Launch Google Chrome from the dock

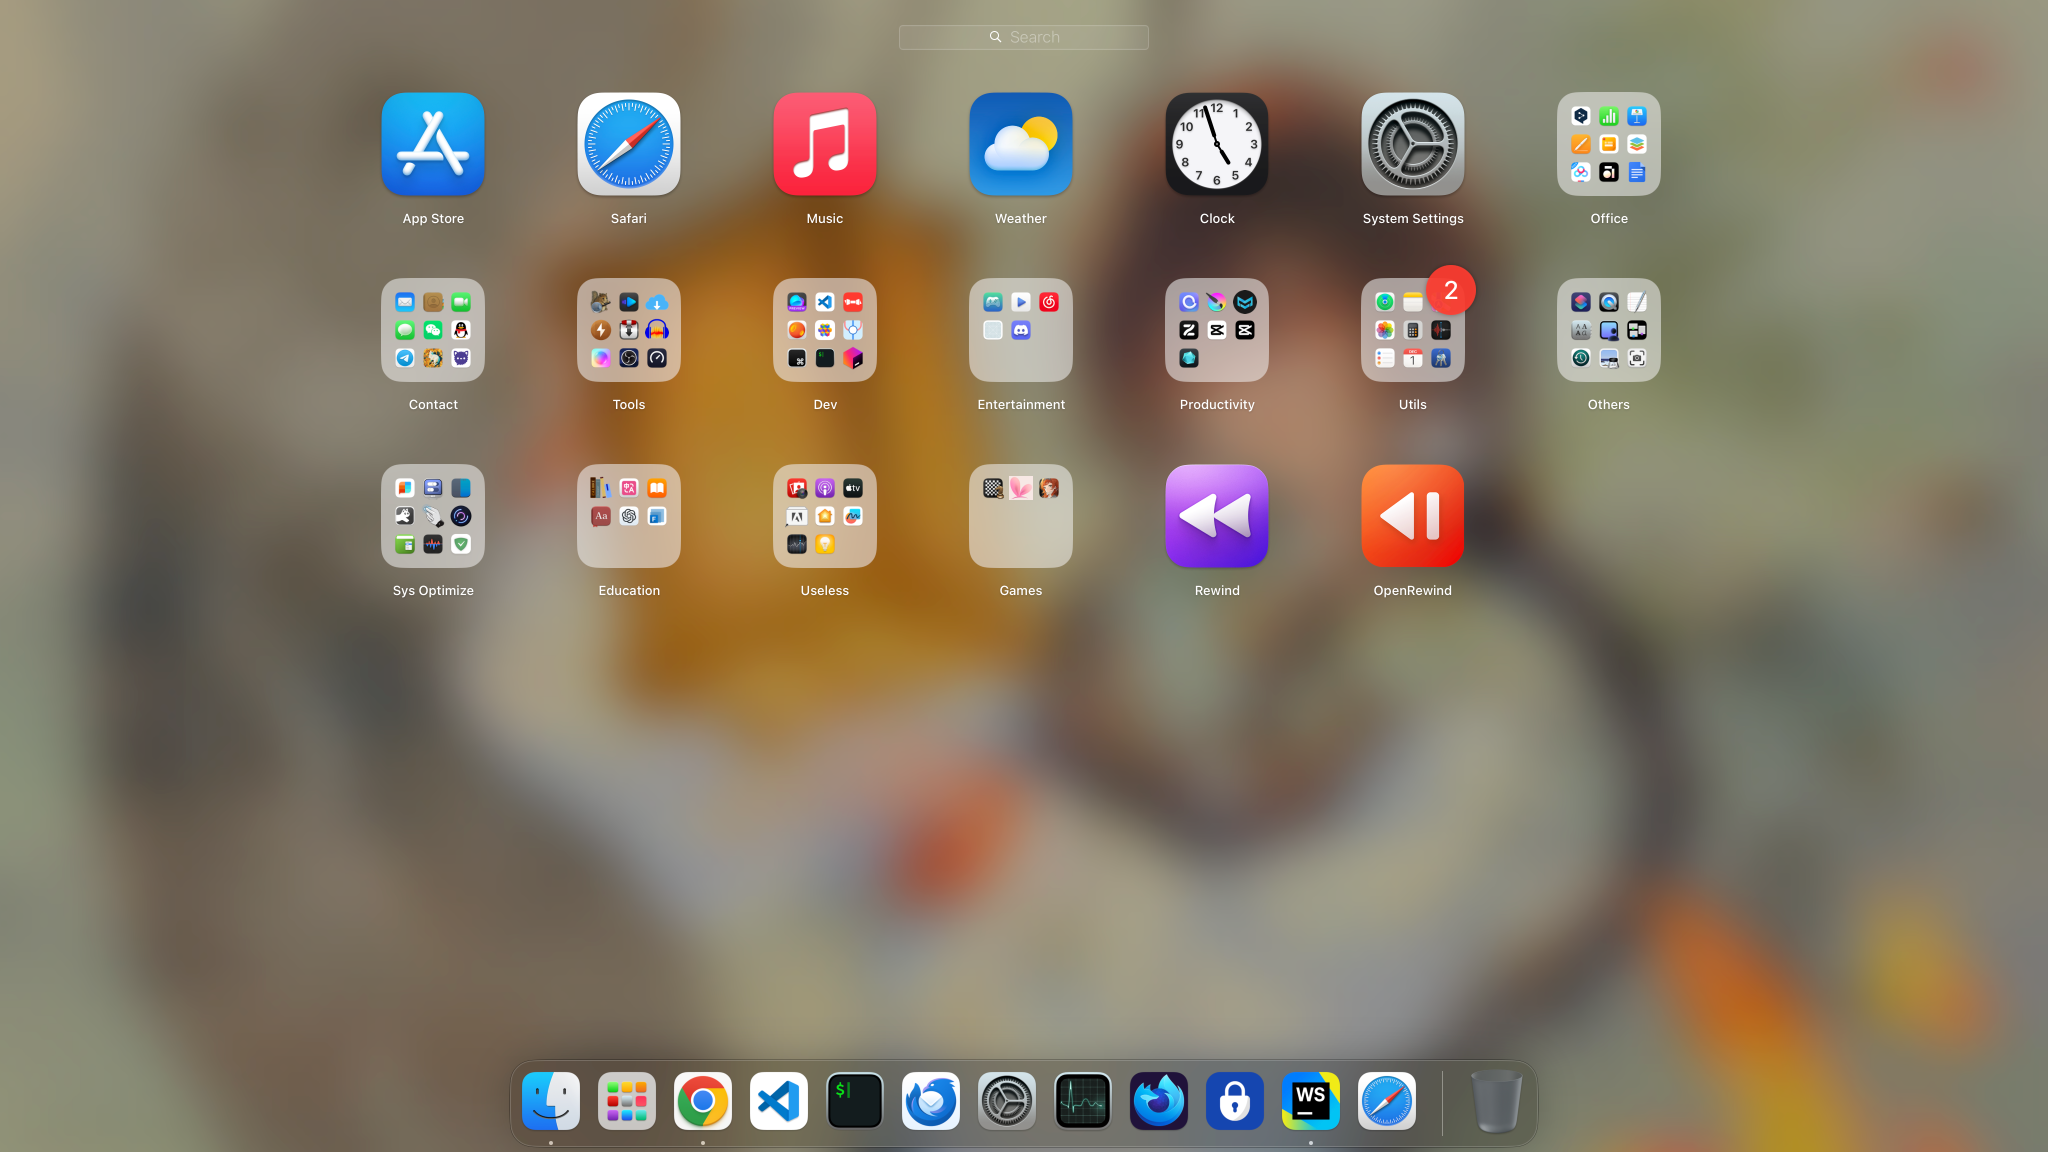point(702,1100)
